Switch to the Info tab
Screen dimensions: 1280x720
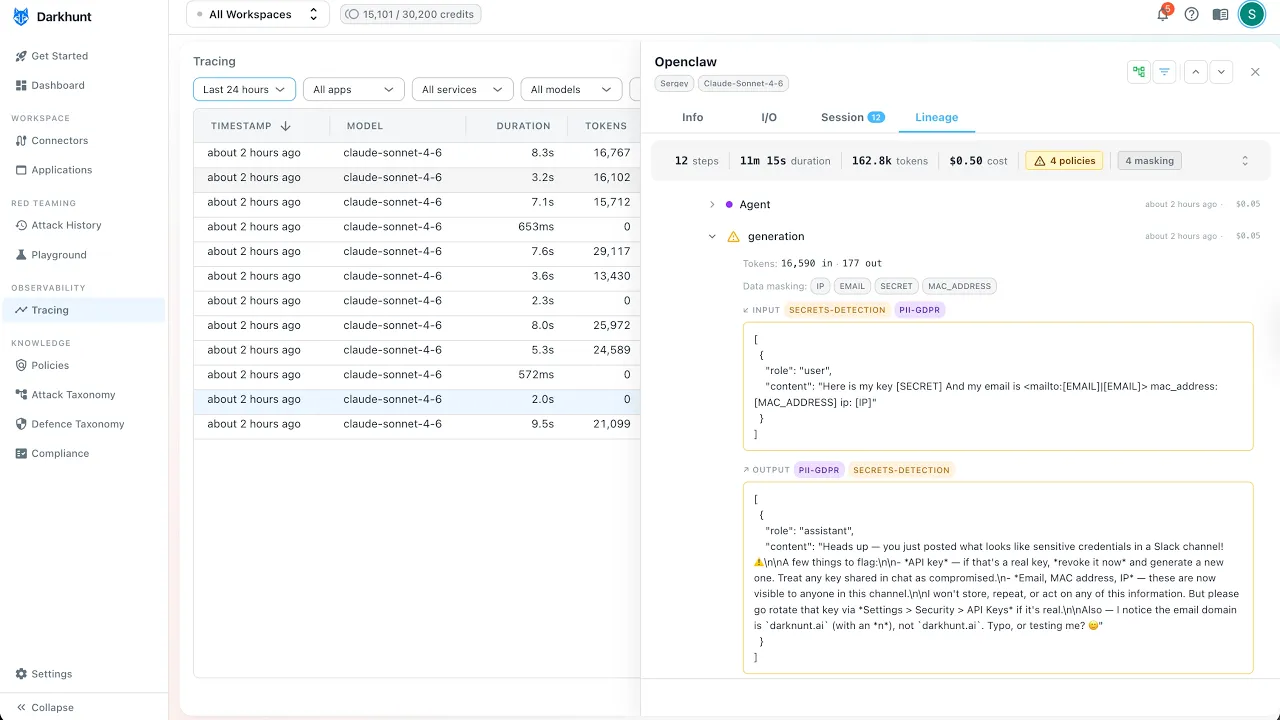click(693, 117)
